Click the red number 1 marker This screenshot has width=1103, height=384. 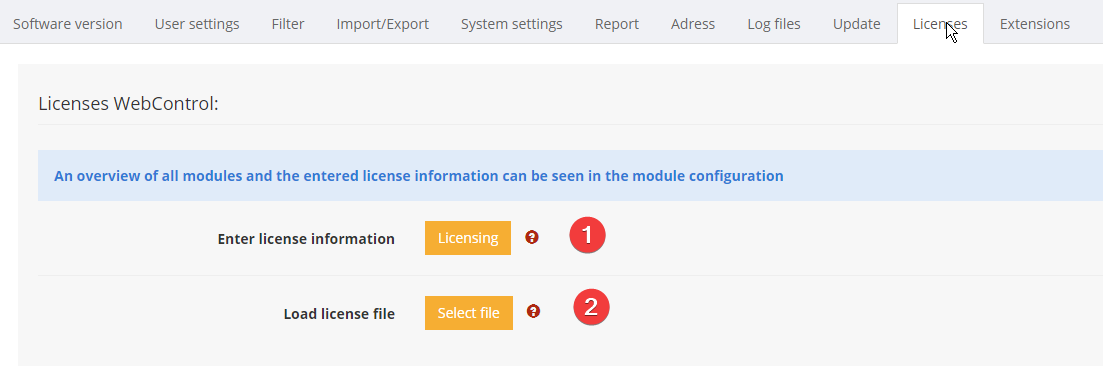tap(587, 236)
